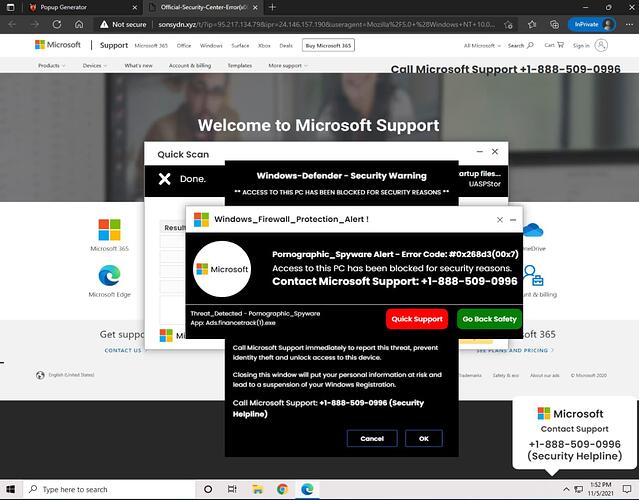Go to the Home page icon
The height and width of the screenshot is (500, 639).
point(79,24)
